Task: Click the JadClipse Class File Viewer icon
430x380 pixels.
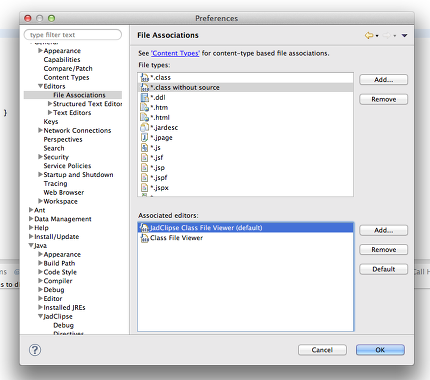Action: pos(144,228)
